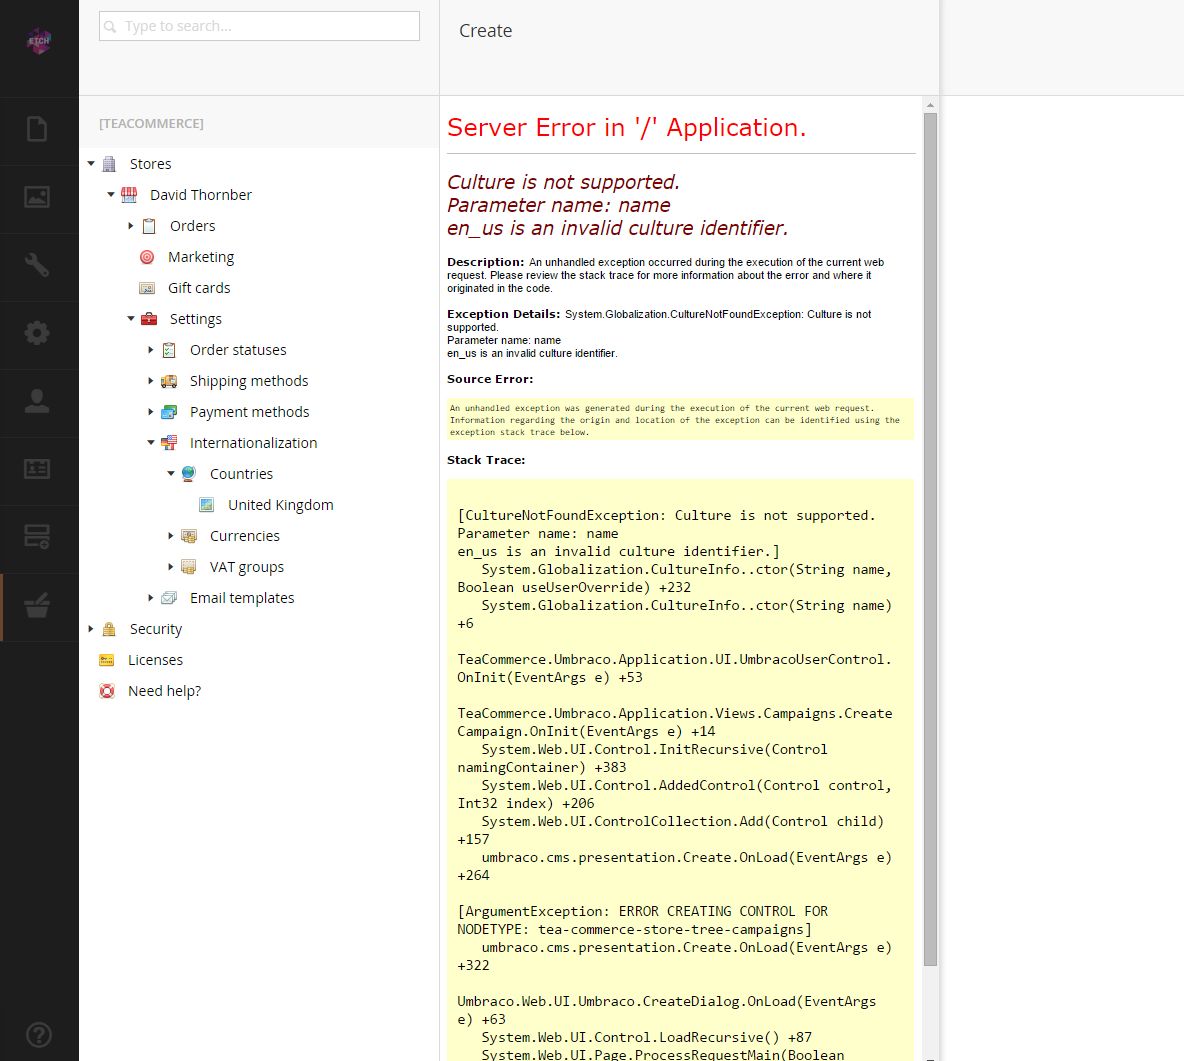
Task: Click the card icon beside Payment methods
Action: (x=169, y=412)
